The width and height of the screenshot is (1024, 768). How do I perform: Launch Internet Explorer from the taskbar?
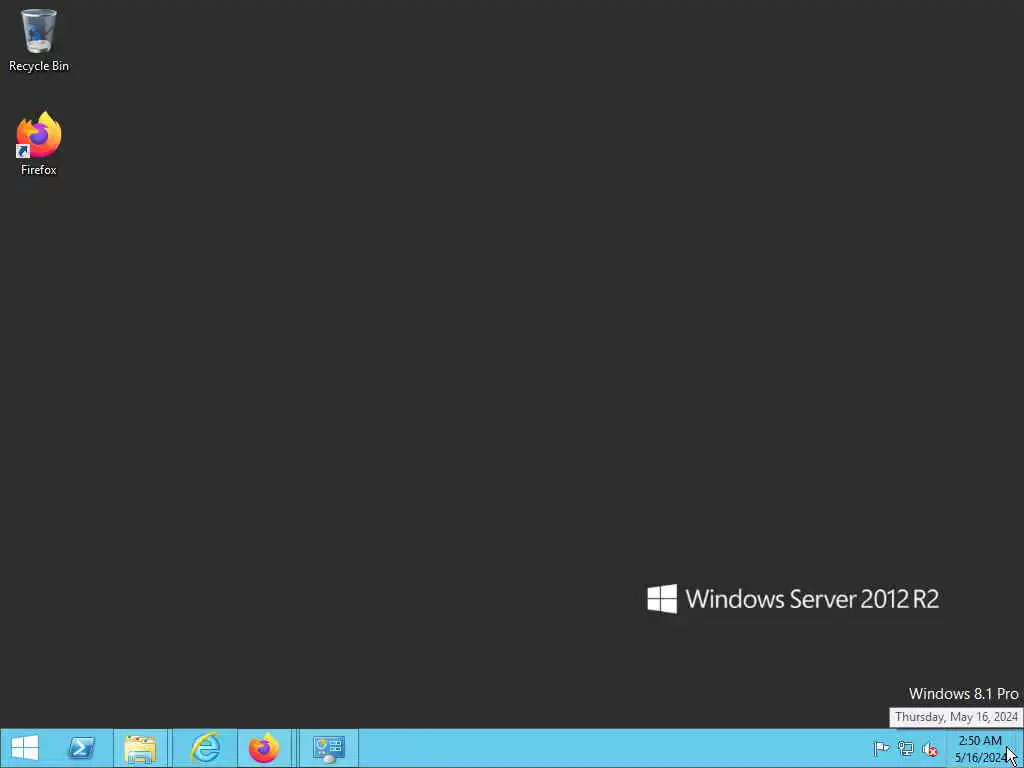coord(205,748)
